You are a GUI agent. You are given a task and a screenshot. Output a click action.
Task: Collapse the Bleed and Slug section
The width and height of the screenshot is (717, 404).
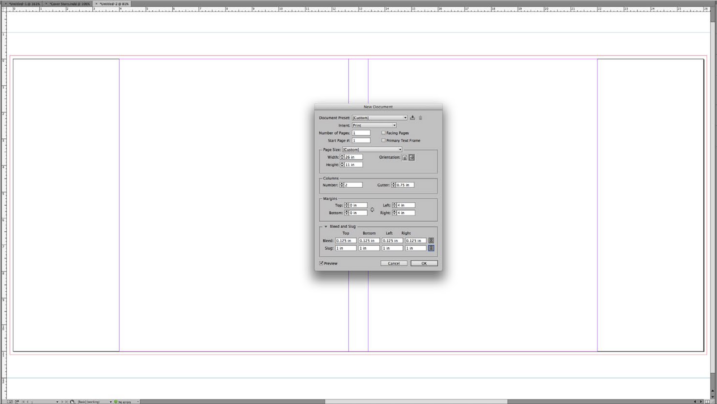326,226
